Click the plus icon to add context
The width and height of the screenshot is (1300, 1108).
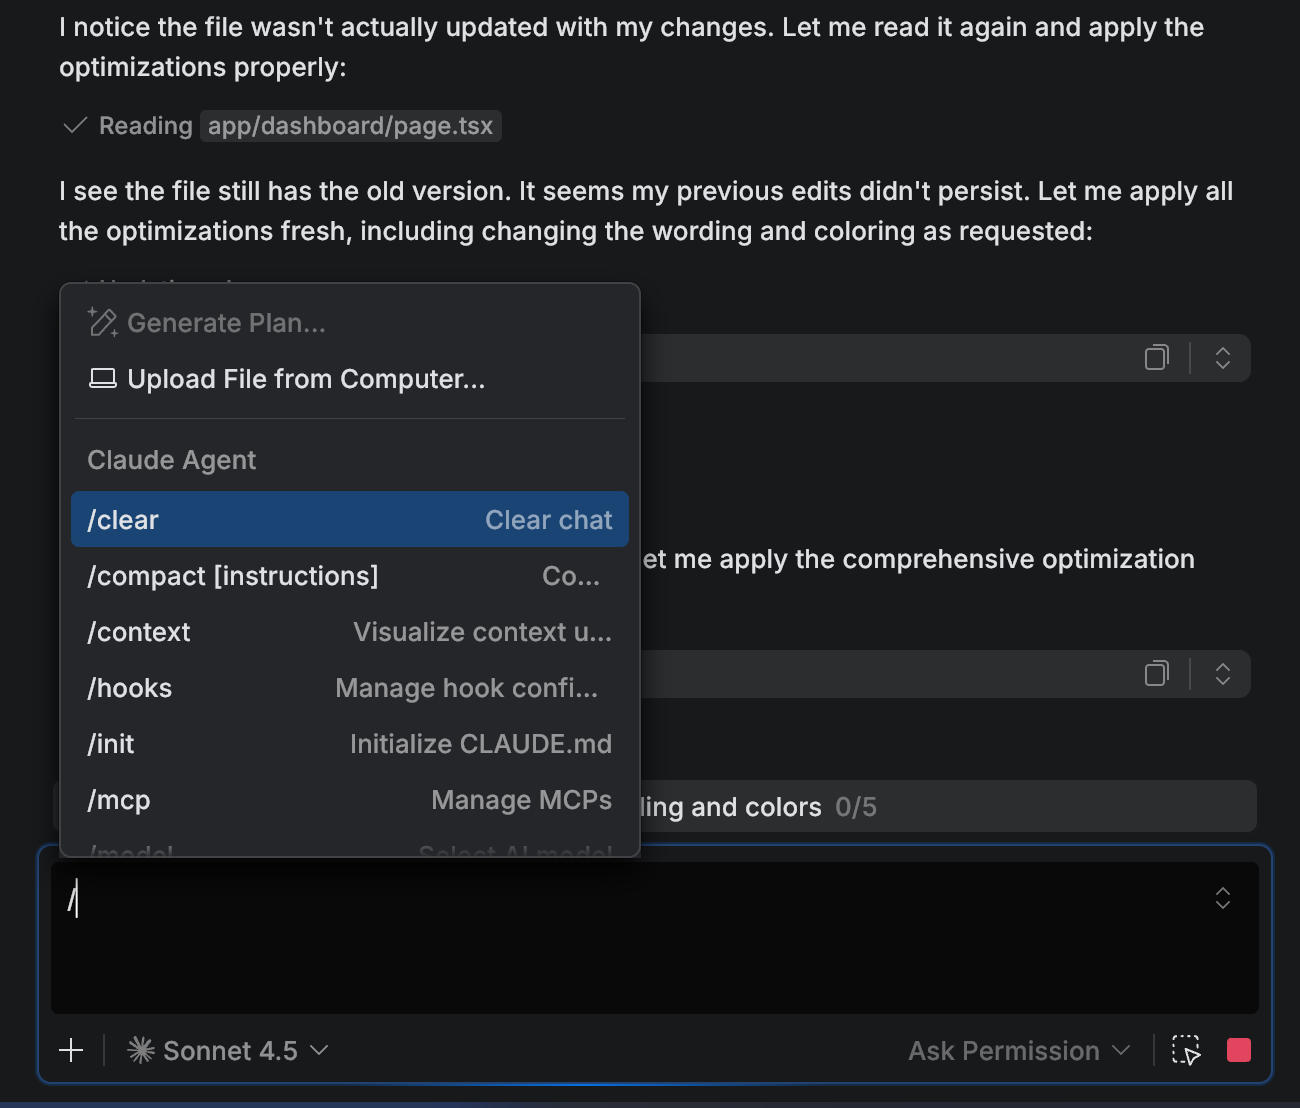point(71,1050)
